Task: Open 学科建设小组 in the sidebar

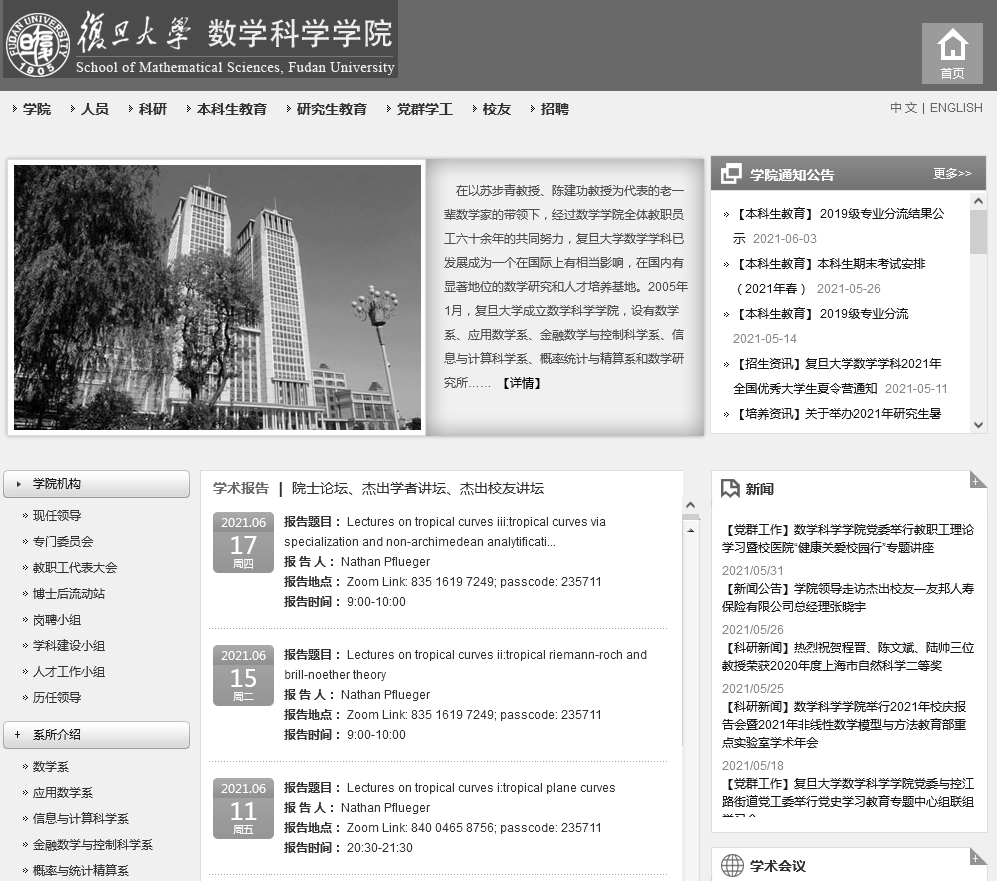Action: 69,646
